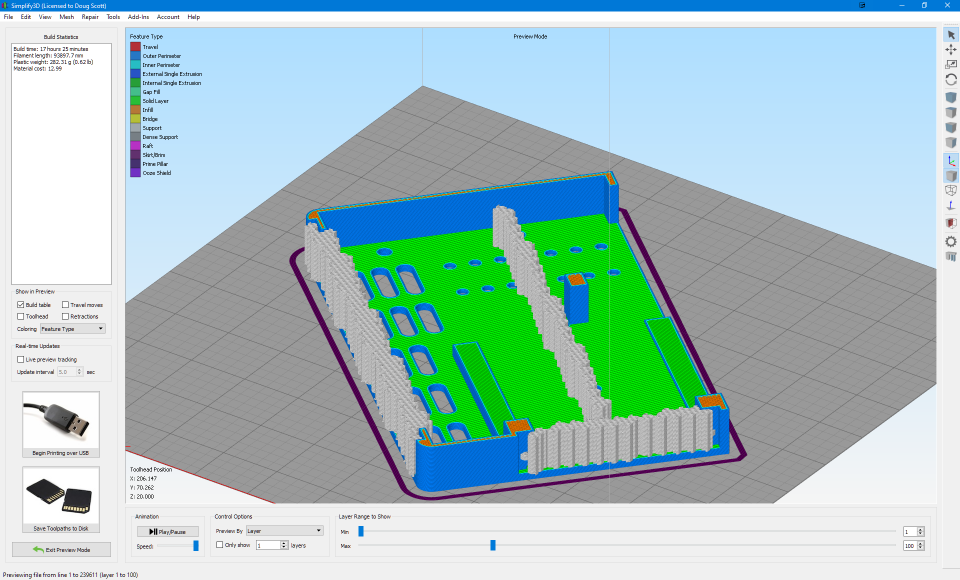Increase the Max layer stepper value
This screenshot has width=960, height=580.
point(920,543)
